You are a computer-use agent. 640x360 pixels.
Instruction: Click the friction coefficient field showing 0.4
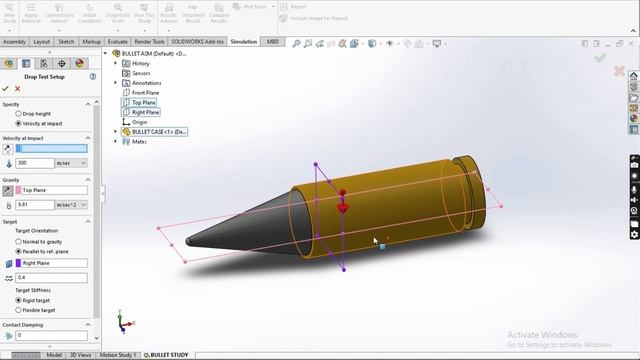point(51,278)
